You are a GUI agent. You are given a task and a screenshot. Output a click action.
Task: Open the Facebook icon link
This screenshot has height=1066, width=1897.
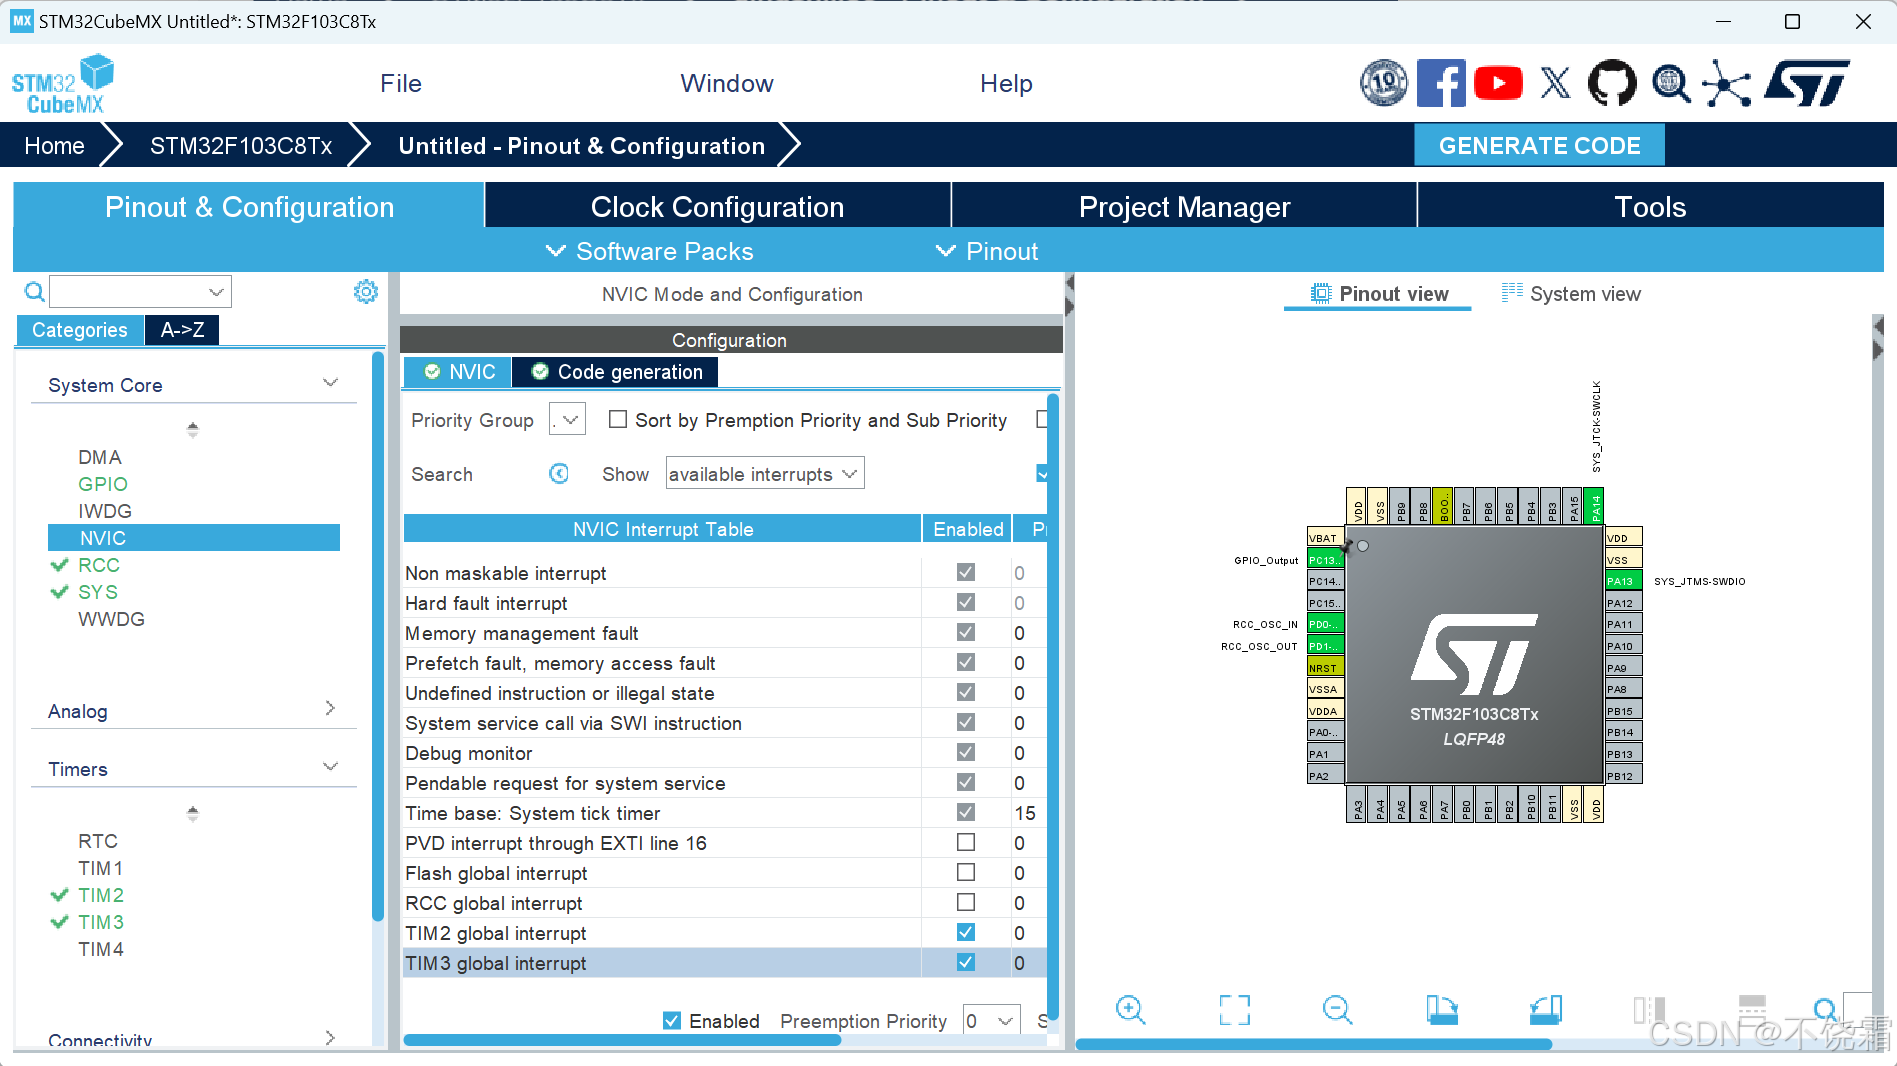pyautogui.click(x=1441, y=83)
